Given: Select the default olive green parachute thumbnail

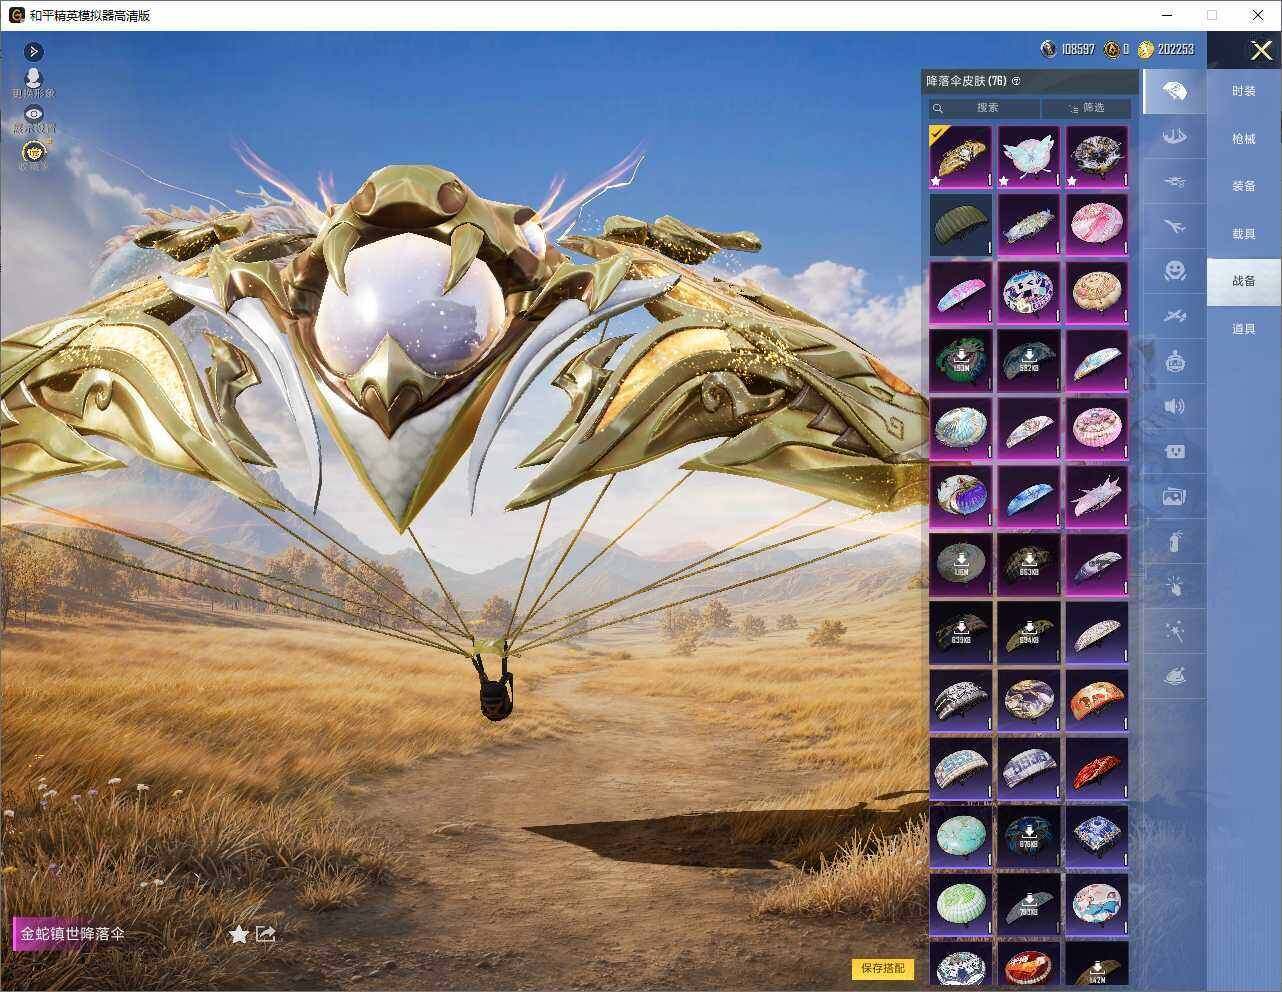Looking at the screenshot, I should click(x=961, y=225).
